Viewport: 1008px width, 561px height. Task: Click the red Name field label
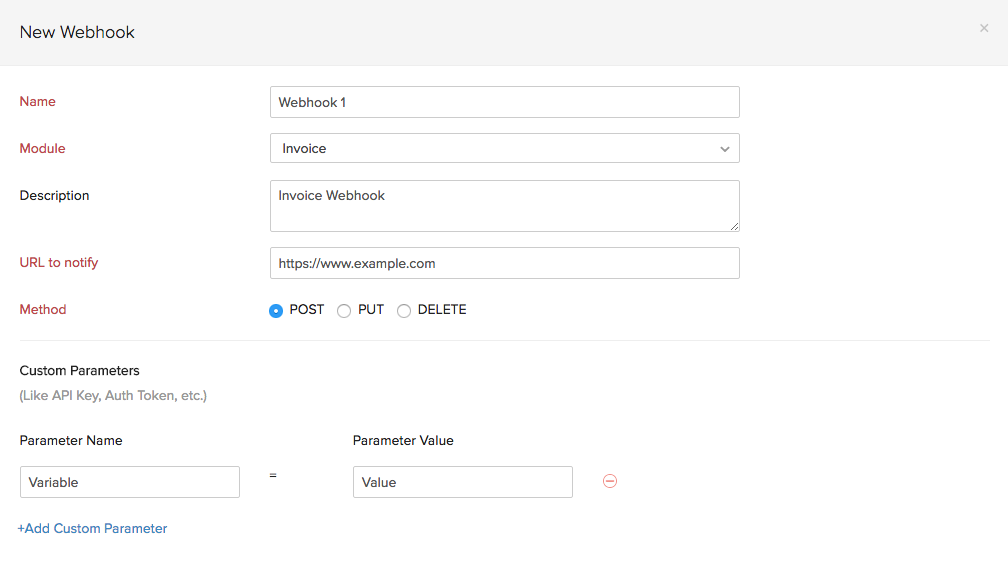pos(38,101)
